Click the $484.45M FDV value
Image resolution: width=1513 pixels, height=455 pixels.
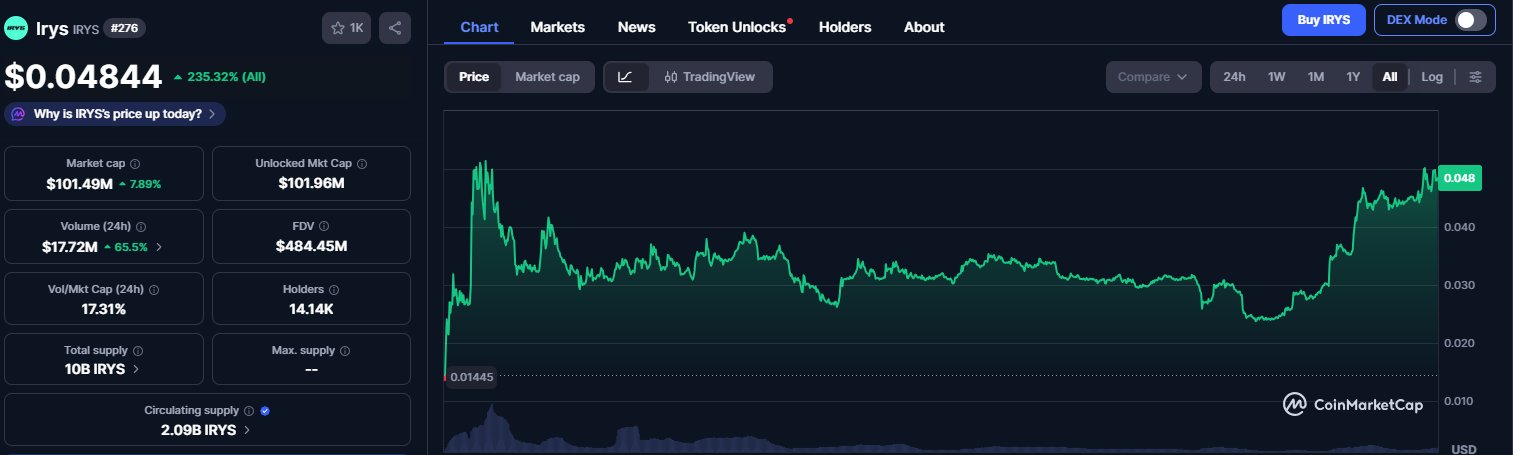[312, 246]
